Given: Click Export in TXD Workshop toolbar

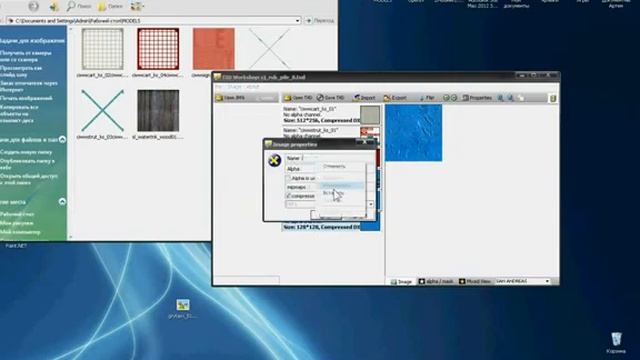Looking at the screenshot, I should [395, 98].
